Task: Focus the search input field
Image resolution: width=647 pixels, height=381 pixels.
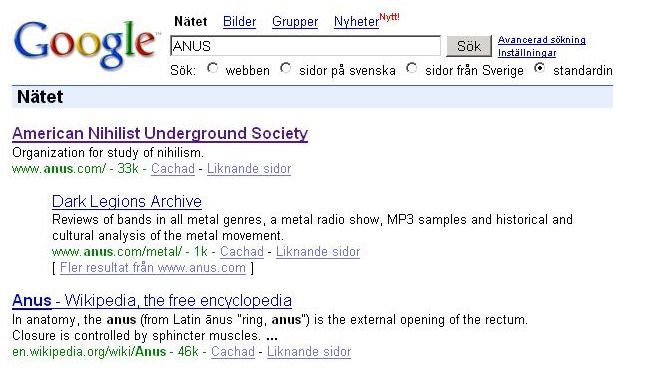Action: [305, 46]
